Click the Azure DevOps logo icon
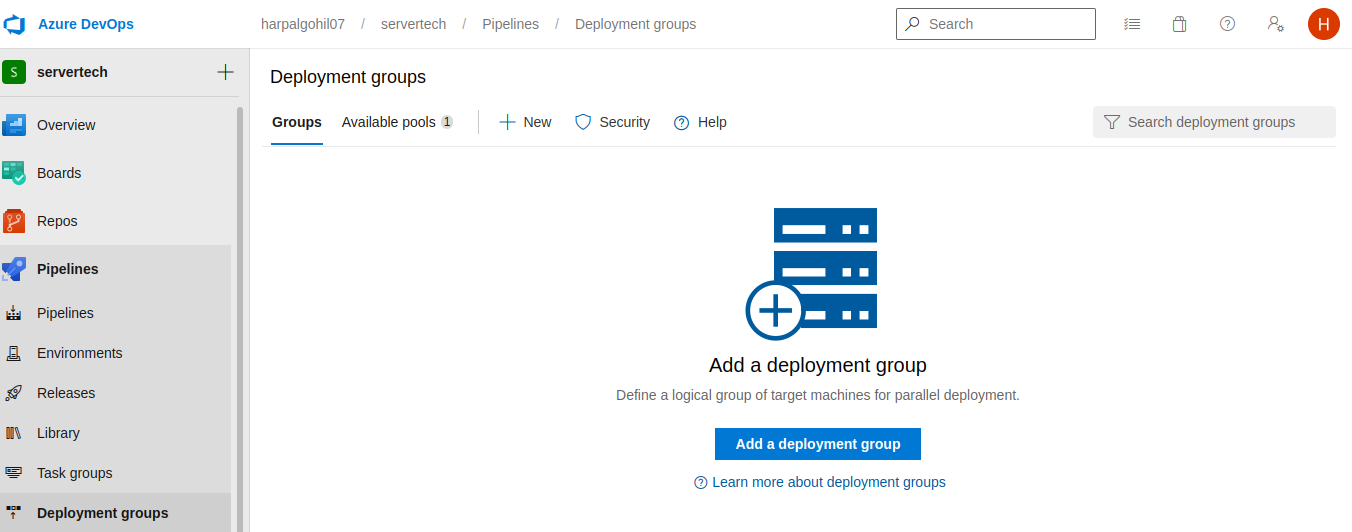The width and height of the screenshot is (1352, 532). coord(14,24)
